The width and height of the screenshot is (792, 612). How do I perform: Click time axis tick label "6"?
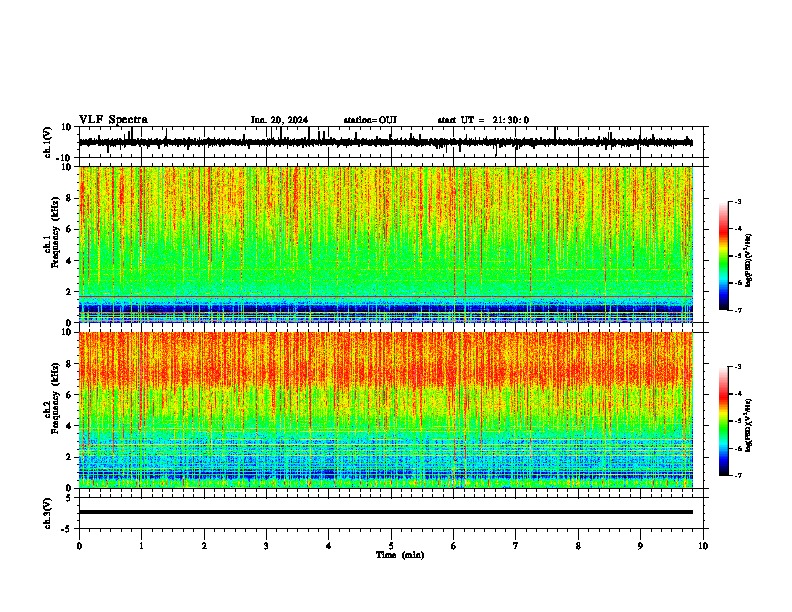tap(454, 546)
